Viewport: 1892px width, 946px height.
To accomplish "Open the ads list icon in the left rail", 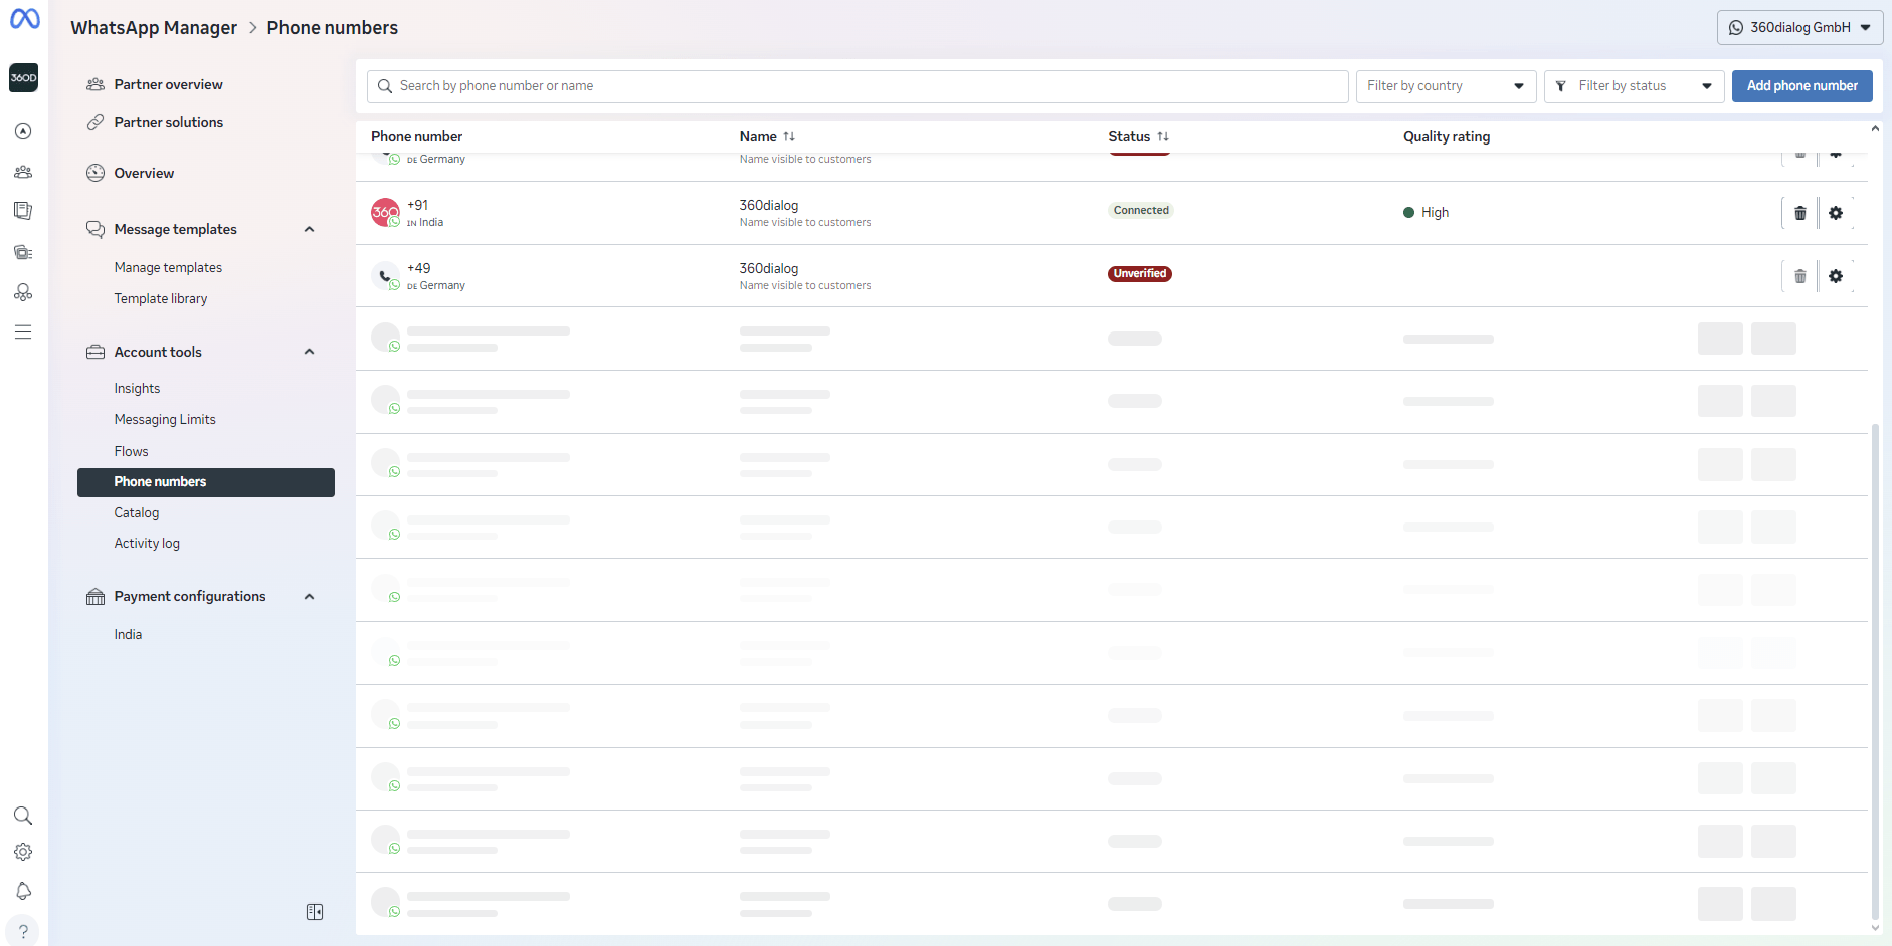I will click(23, 252).
